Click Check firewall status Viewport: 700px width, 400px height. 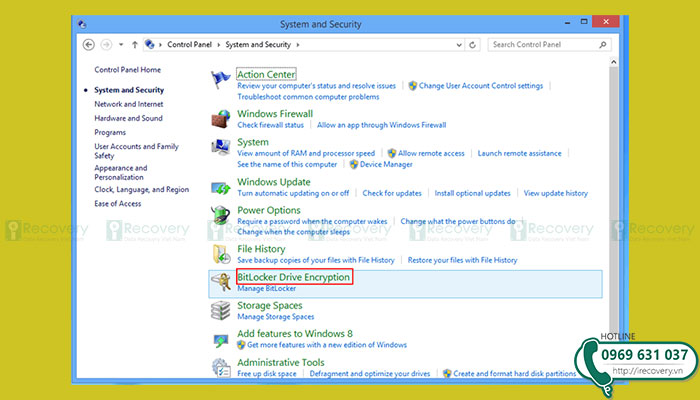[x=271, y=125]
